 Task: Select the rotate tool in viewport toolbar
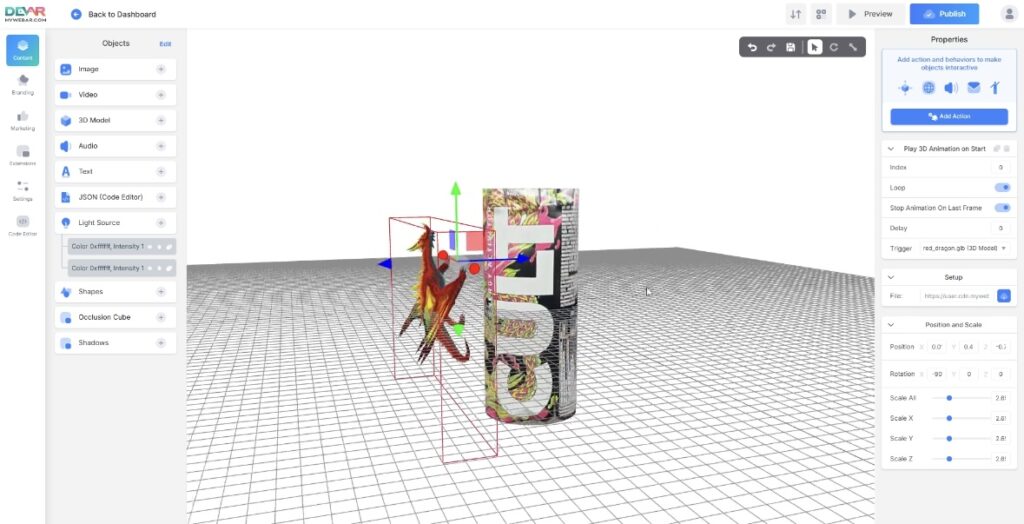833,47
